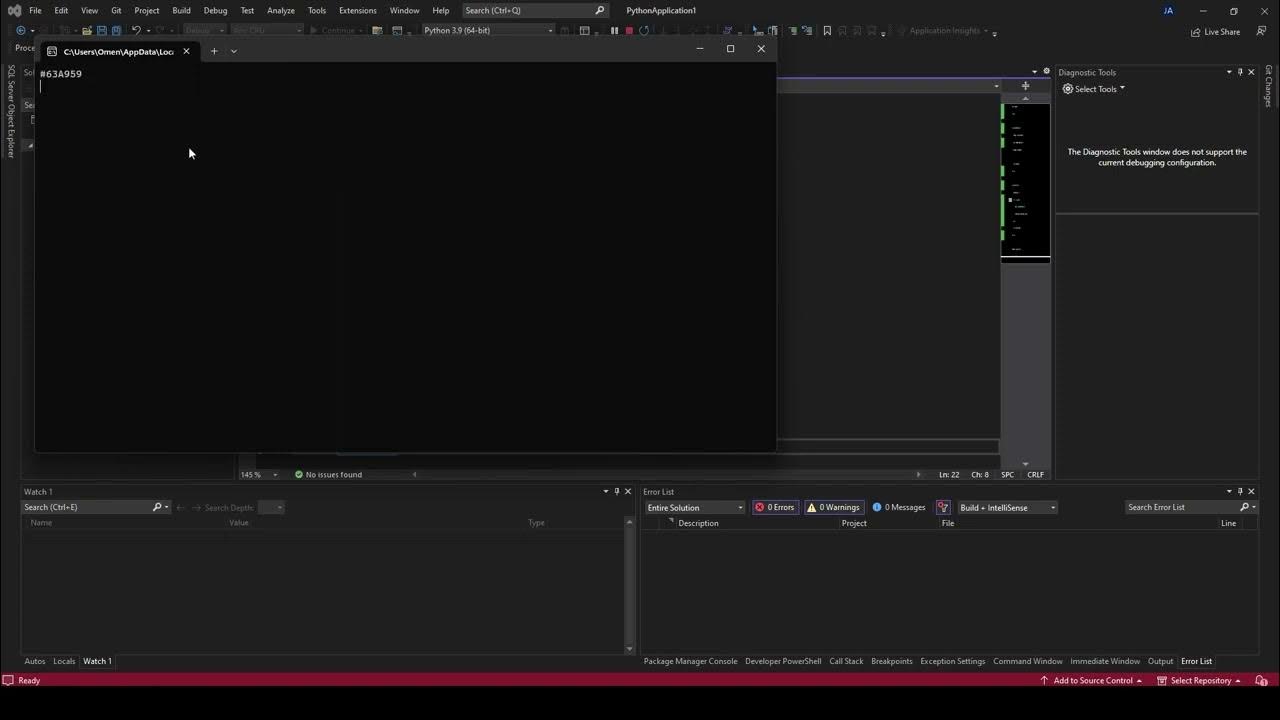Pin the Watch 1 panel
The image size is (1280, 720).
(617, 491)
